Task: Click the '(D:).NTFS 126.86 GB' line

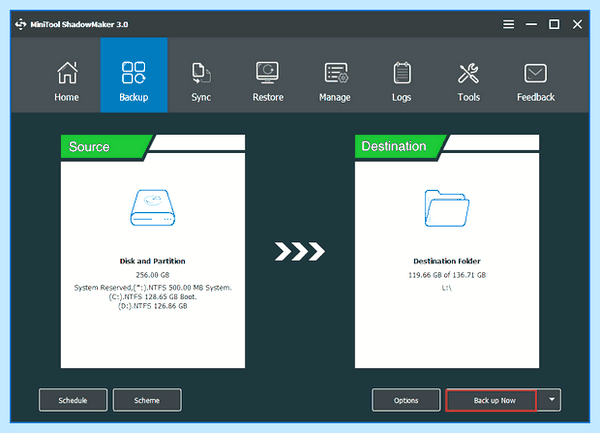Action: [153, 306]
